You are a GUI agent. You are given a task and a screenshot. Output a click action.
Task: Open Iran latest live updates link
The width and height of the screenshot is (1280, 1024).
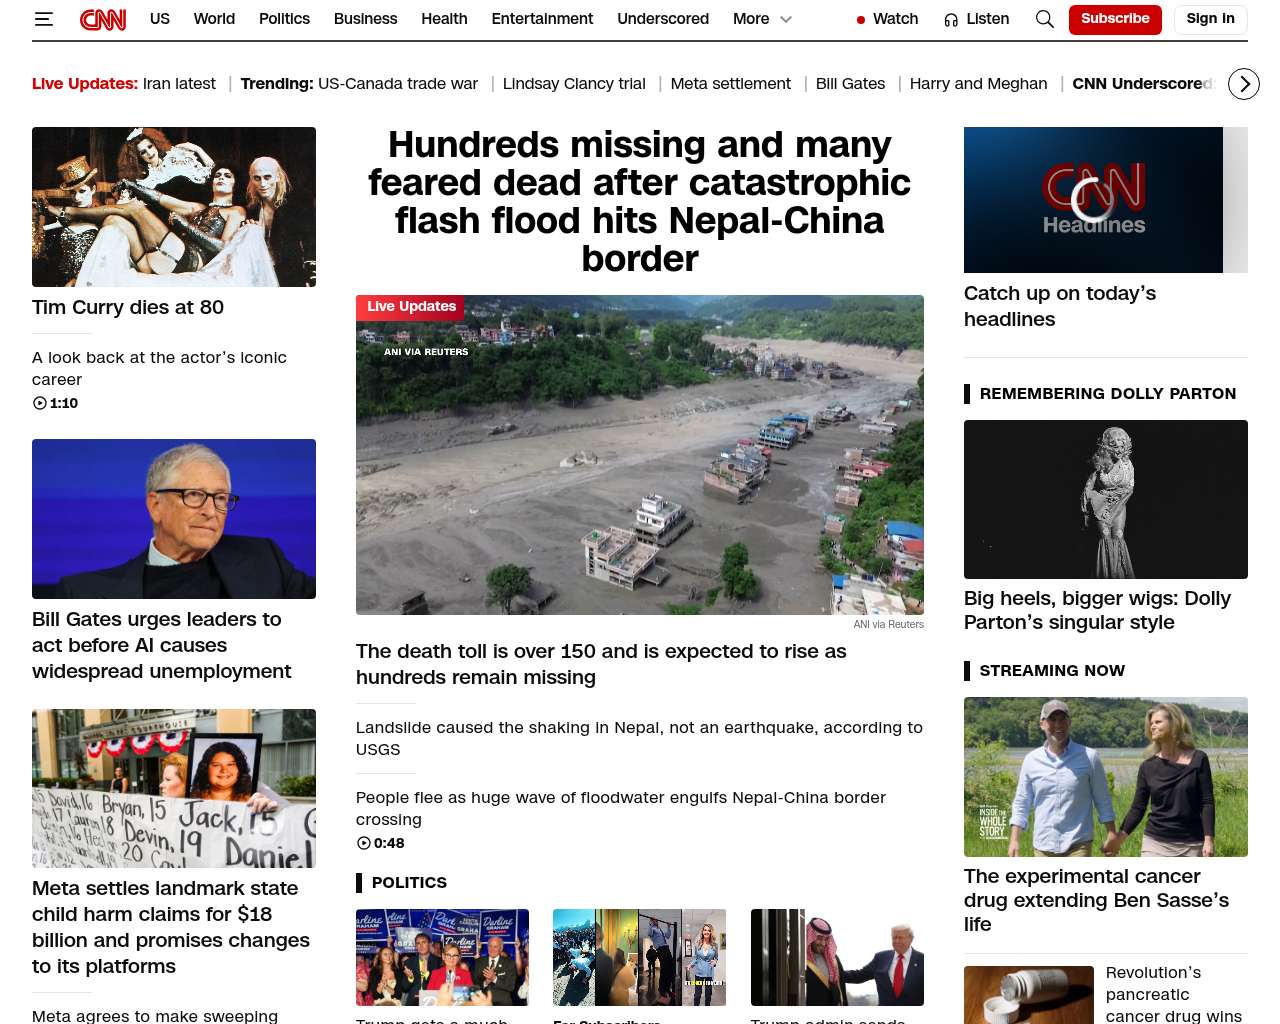coord(179,84)
